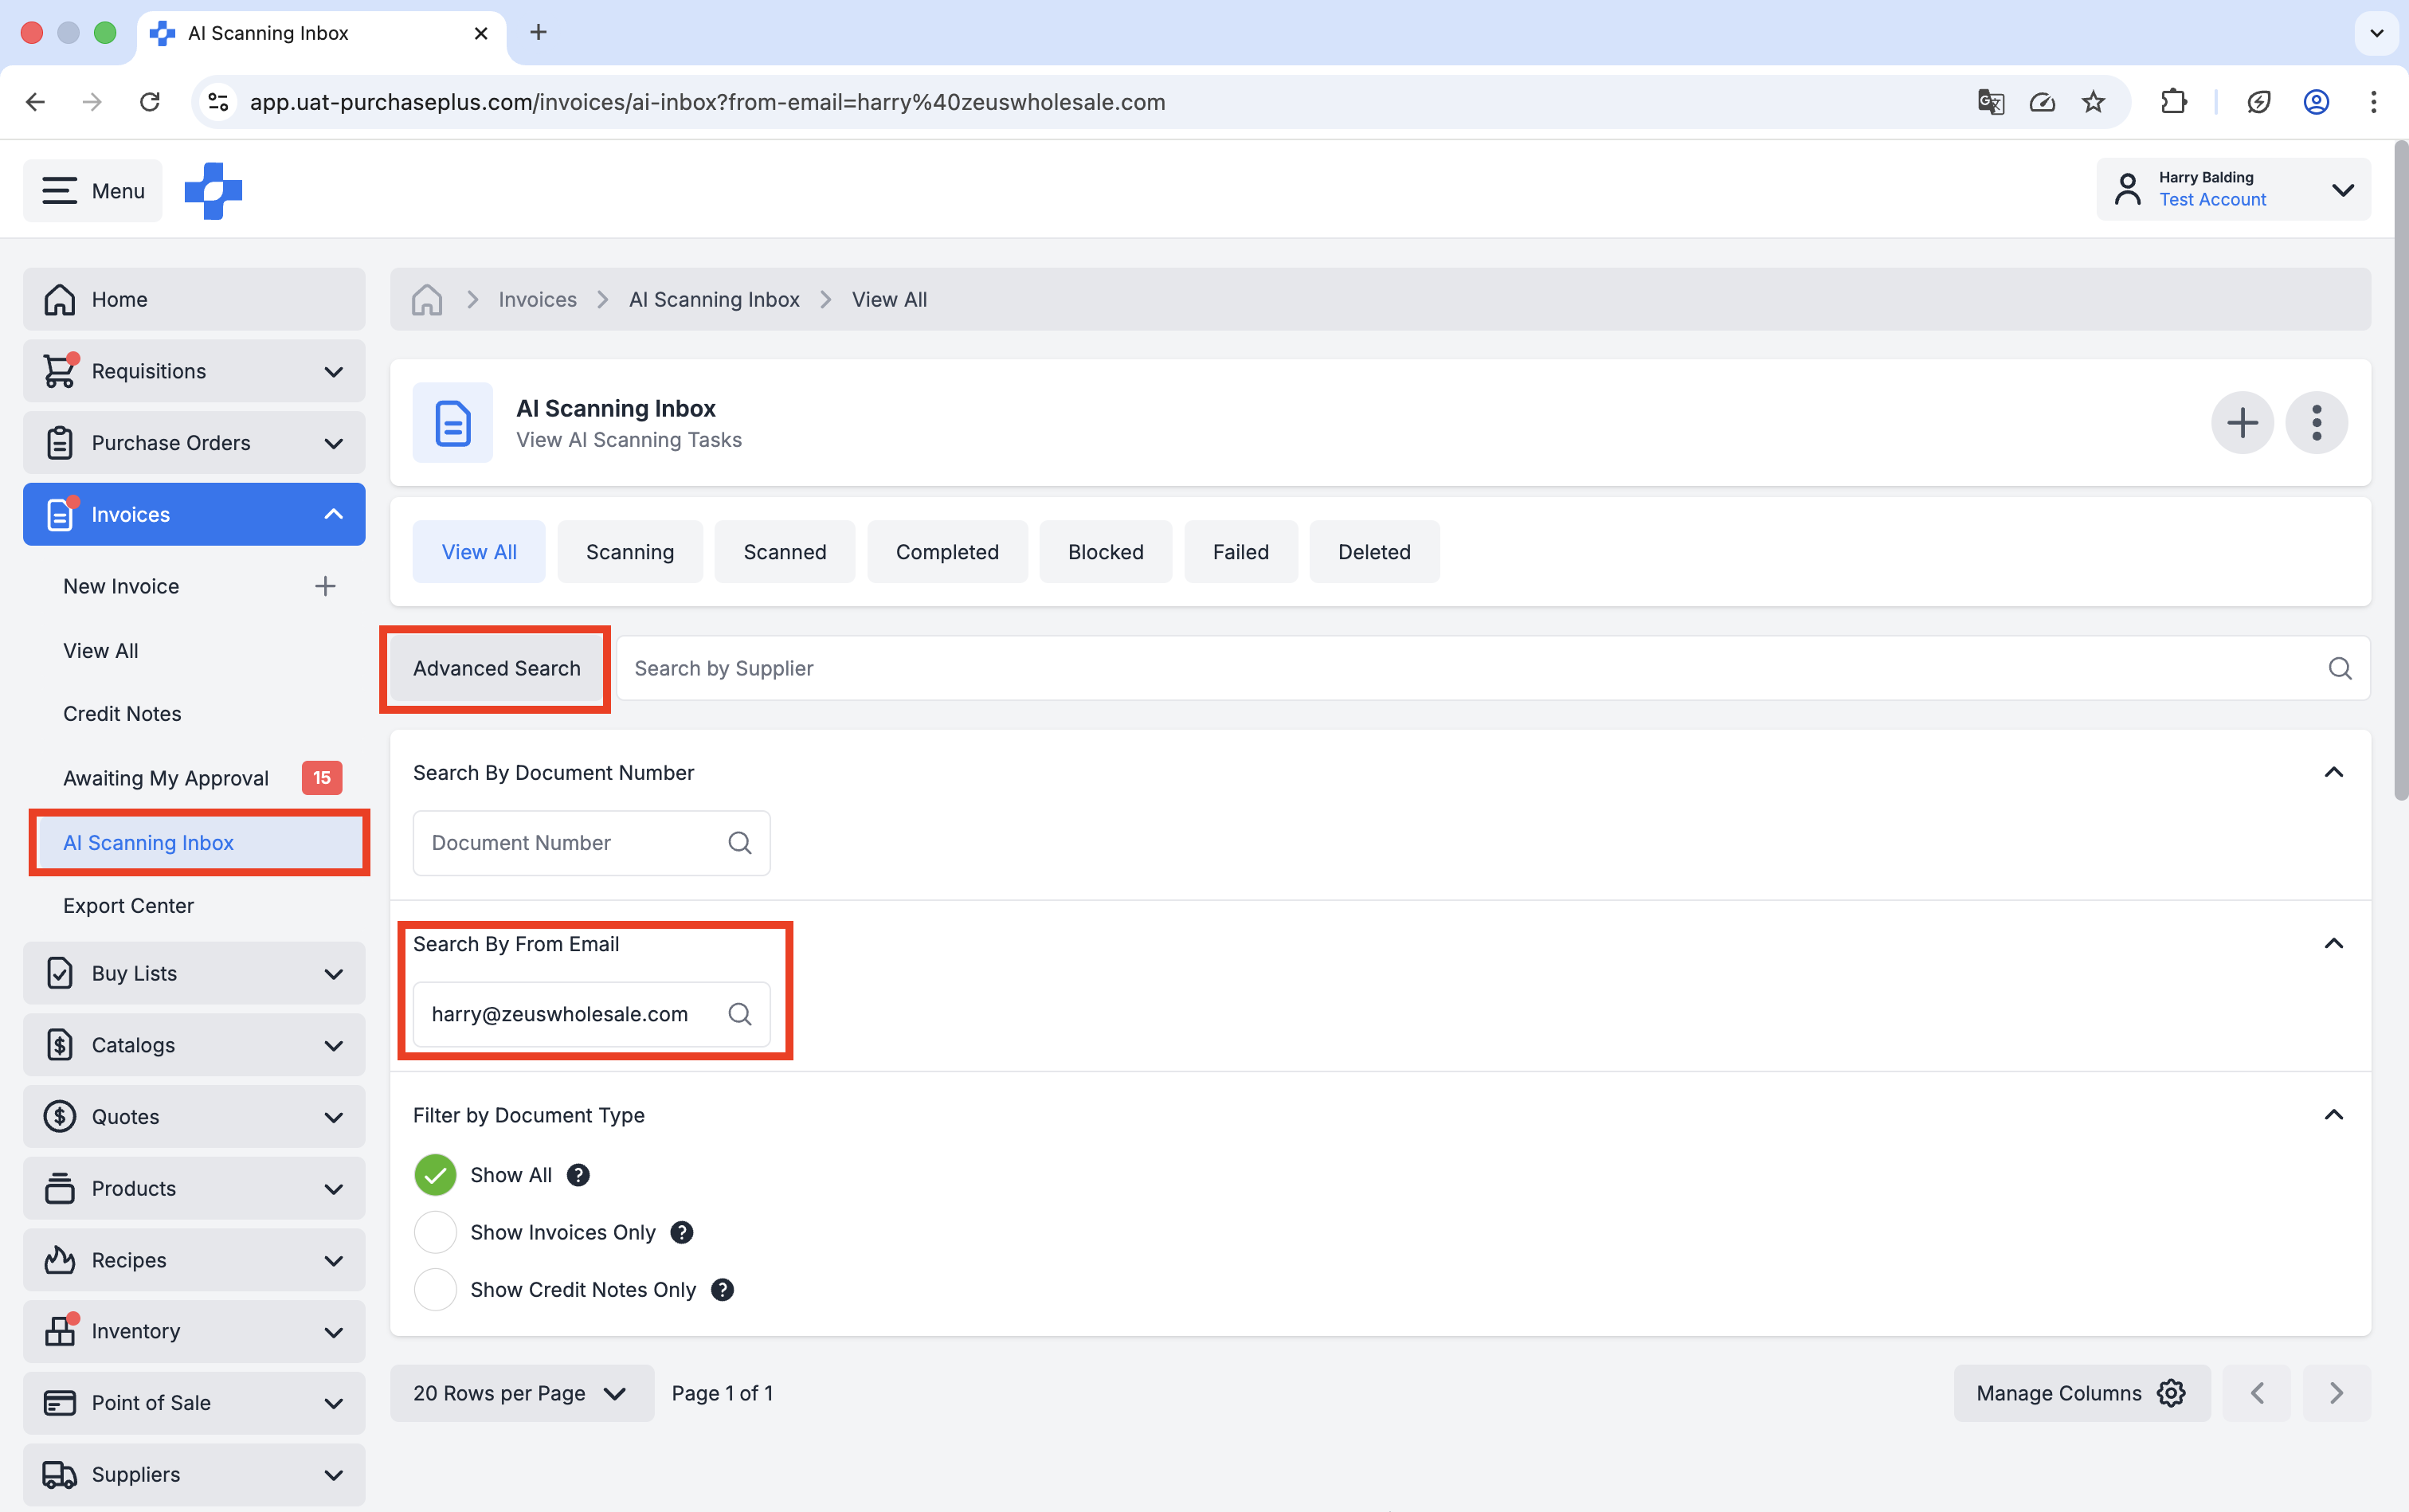Select the Show All radio option
2409x1512 pixels.
(x=435, y=1175)
